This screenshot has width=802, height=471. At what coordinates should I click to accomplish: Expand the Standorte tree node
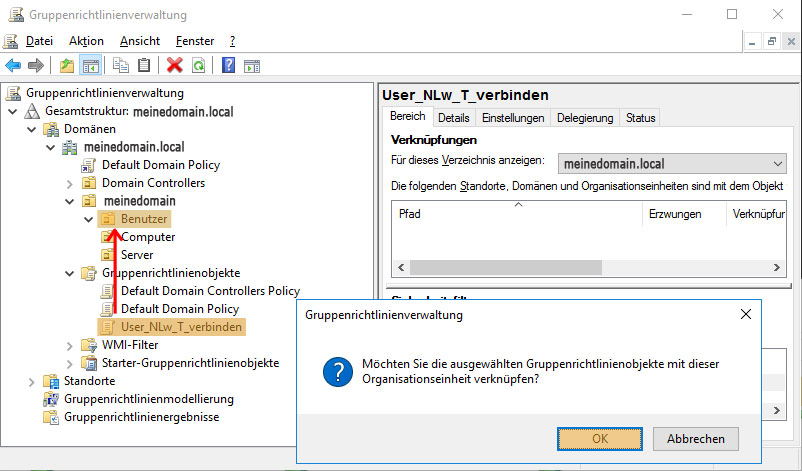[30, 381]
